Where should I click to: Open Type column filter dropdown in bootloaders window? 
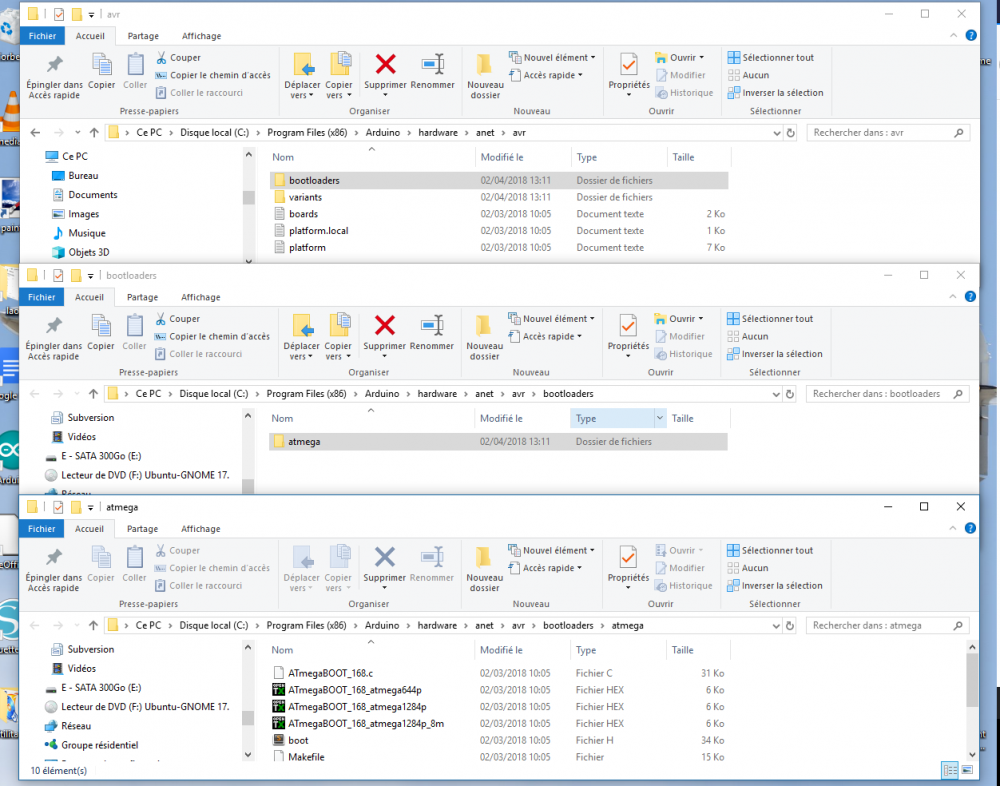pos(659,419)
